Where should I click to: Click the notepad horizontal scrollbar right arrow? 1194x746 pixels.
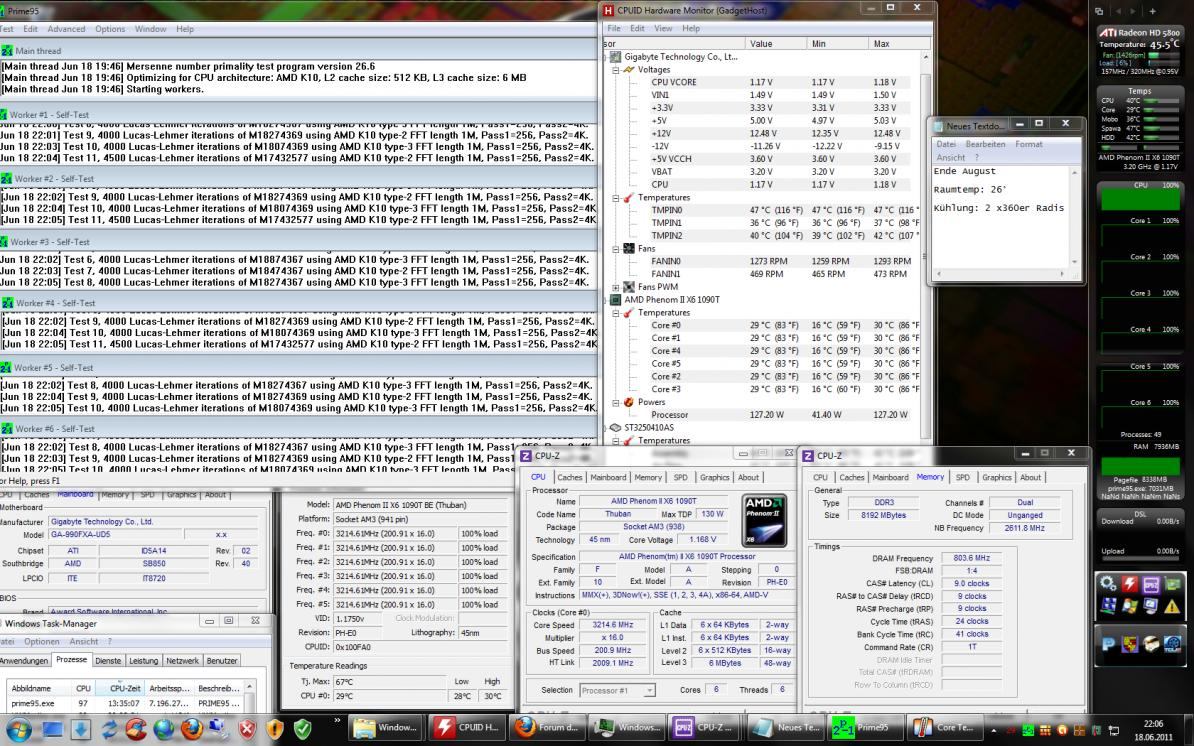tap(1062, 274)
